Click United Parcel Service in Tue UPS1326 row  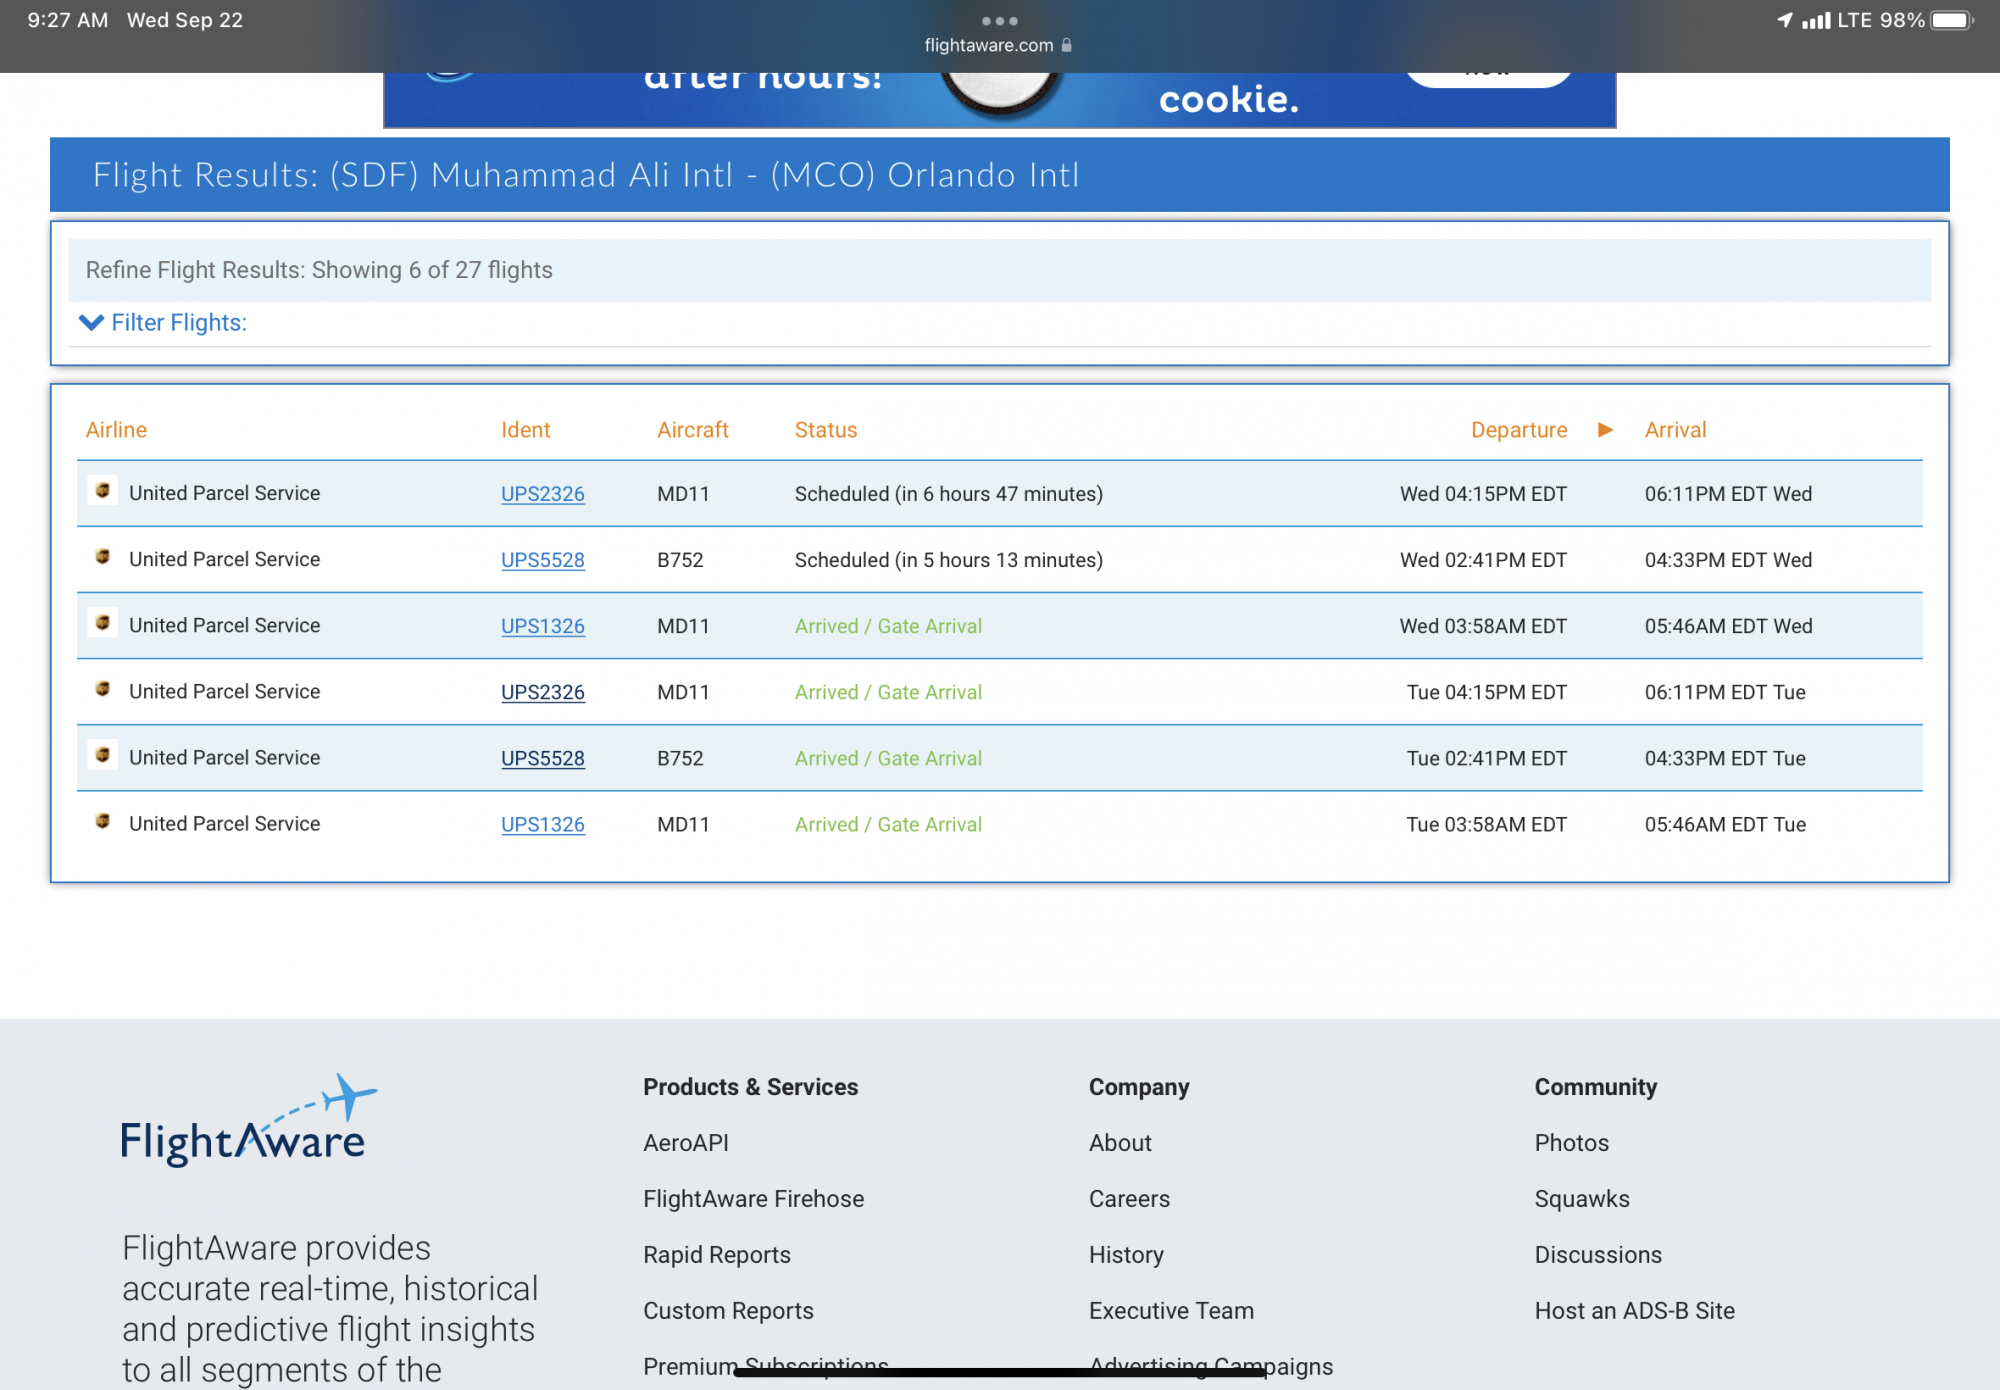[x=225, y=824]
